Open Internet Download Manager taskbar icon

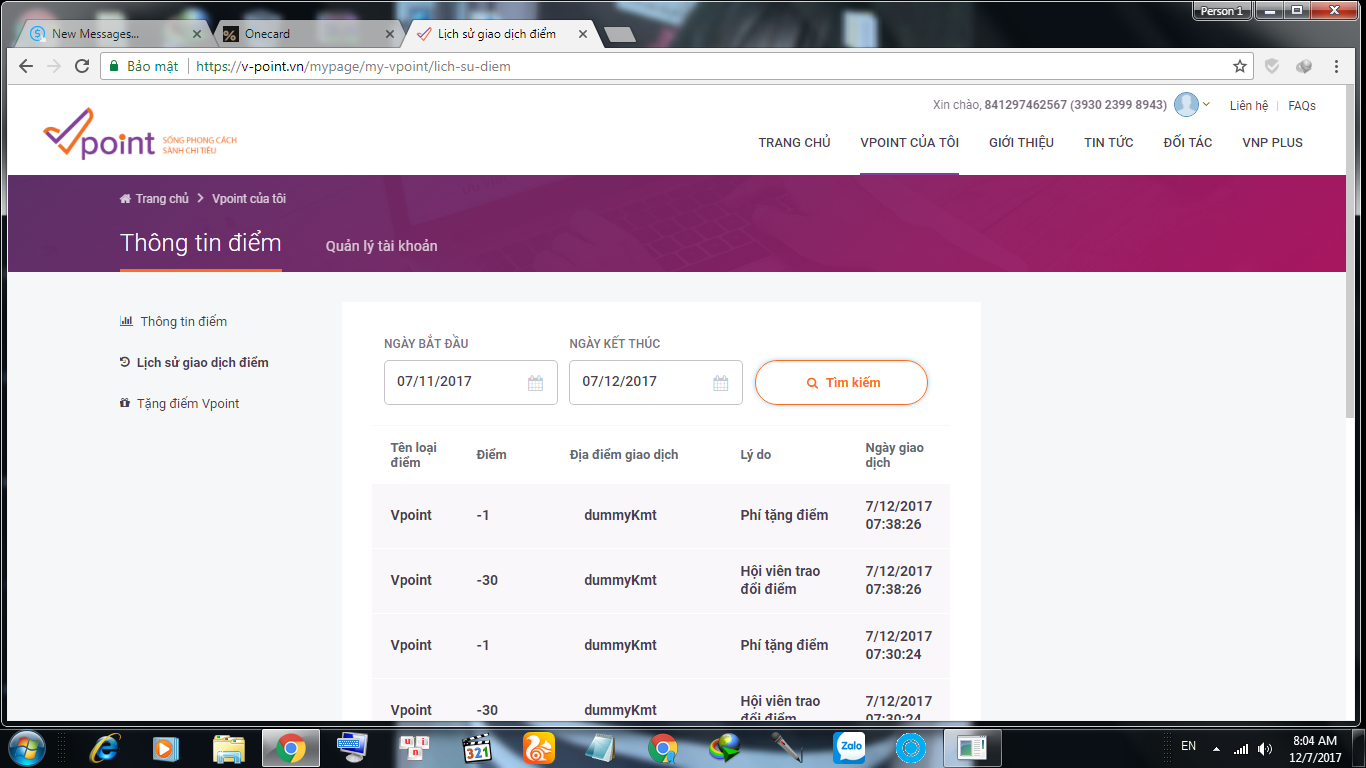click(x=724, y=747)
